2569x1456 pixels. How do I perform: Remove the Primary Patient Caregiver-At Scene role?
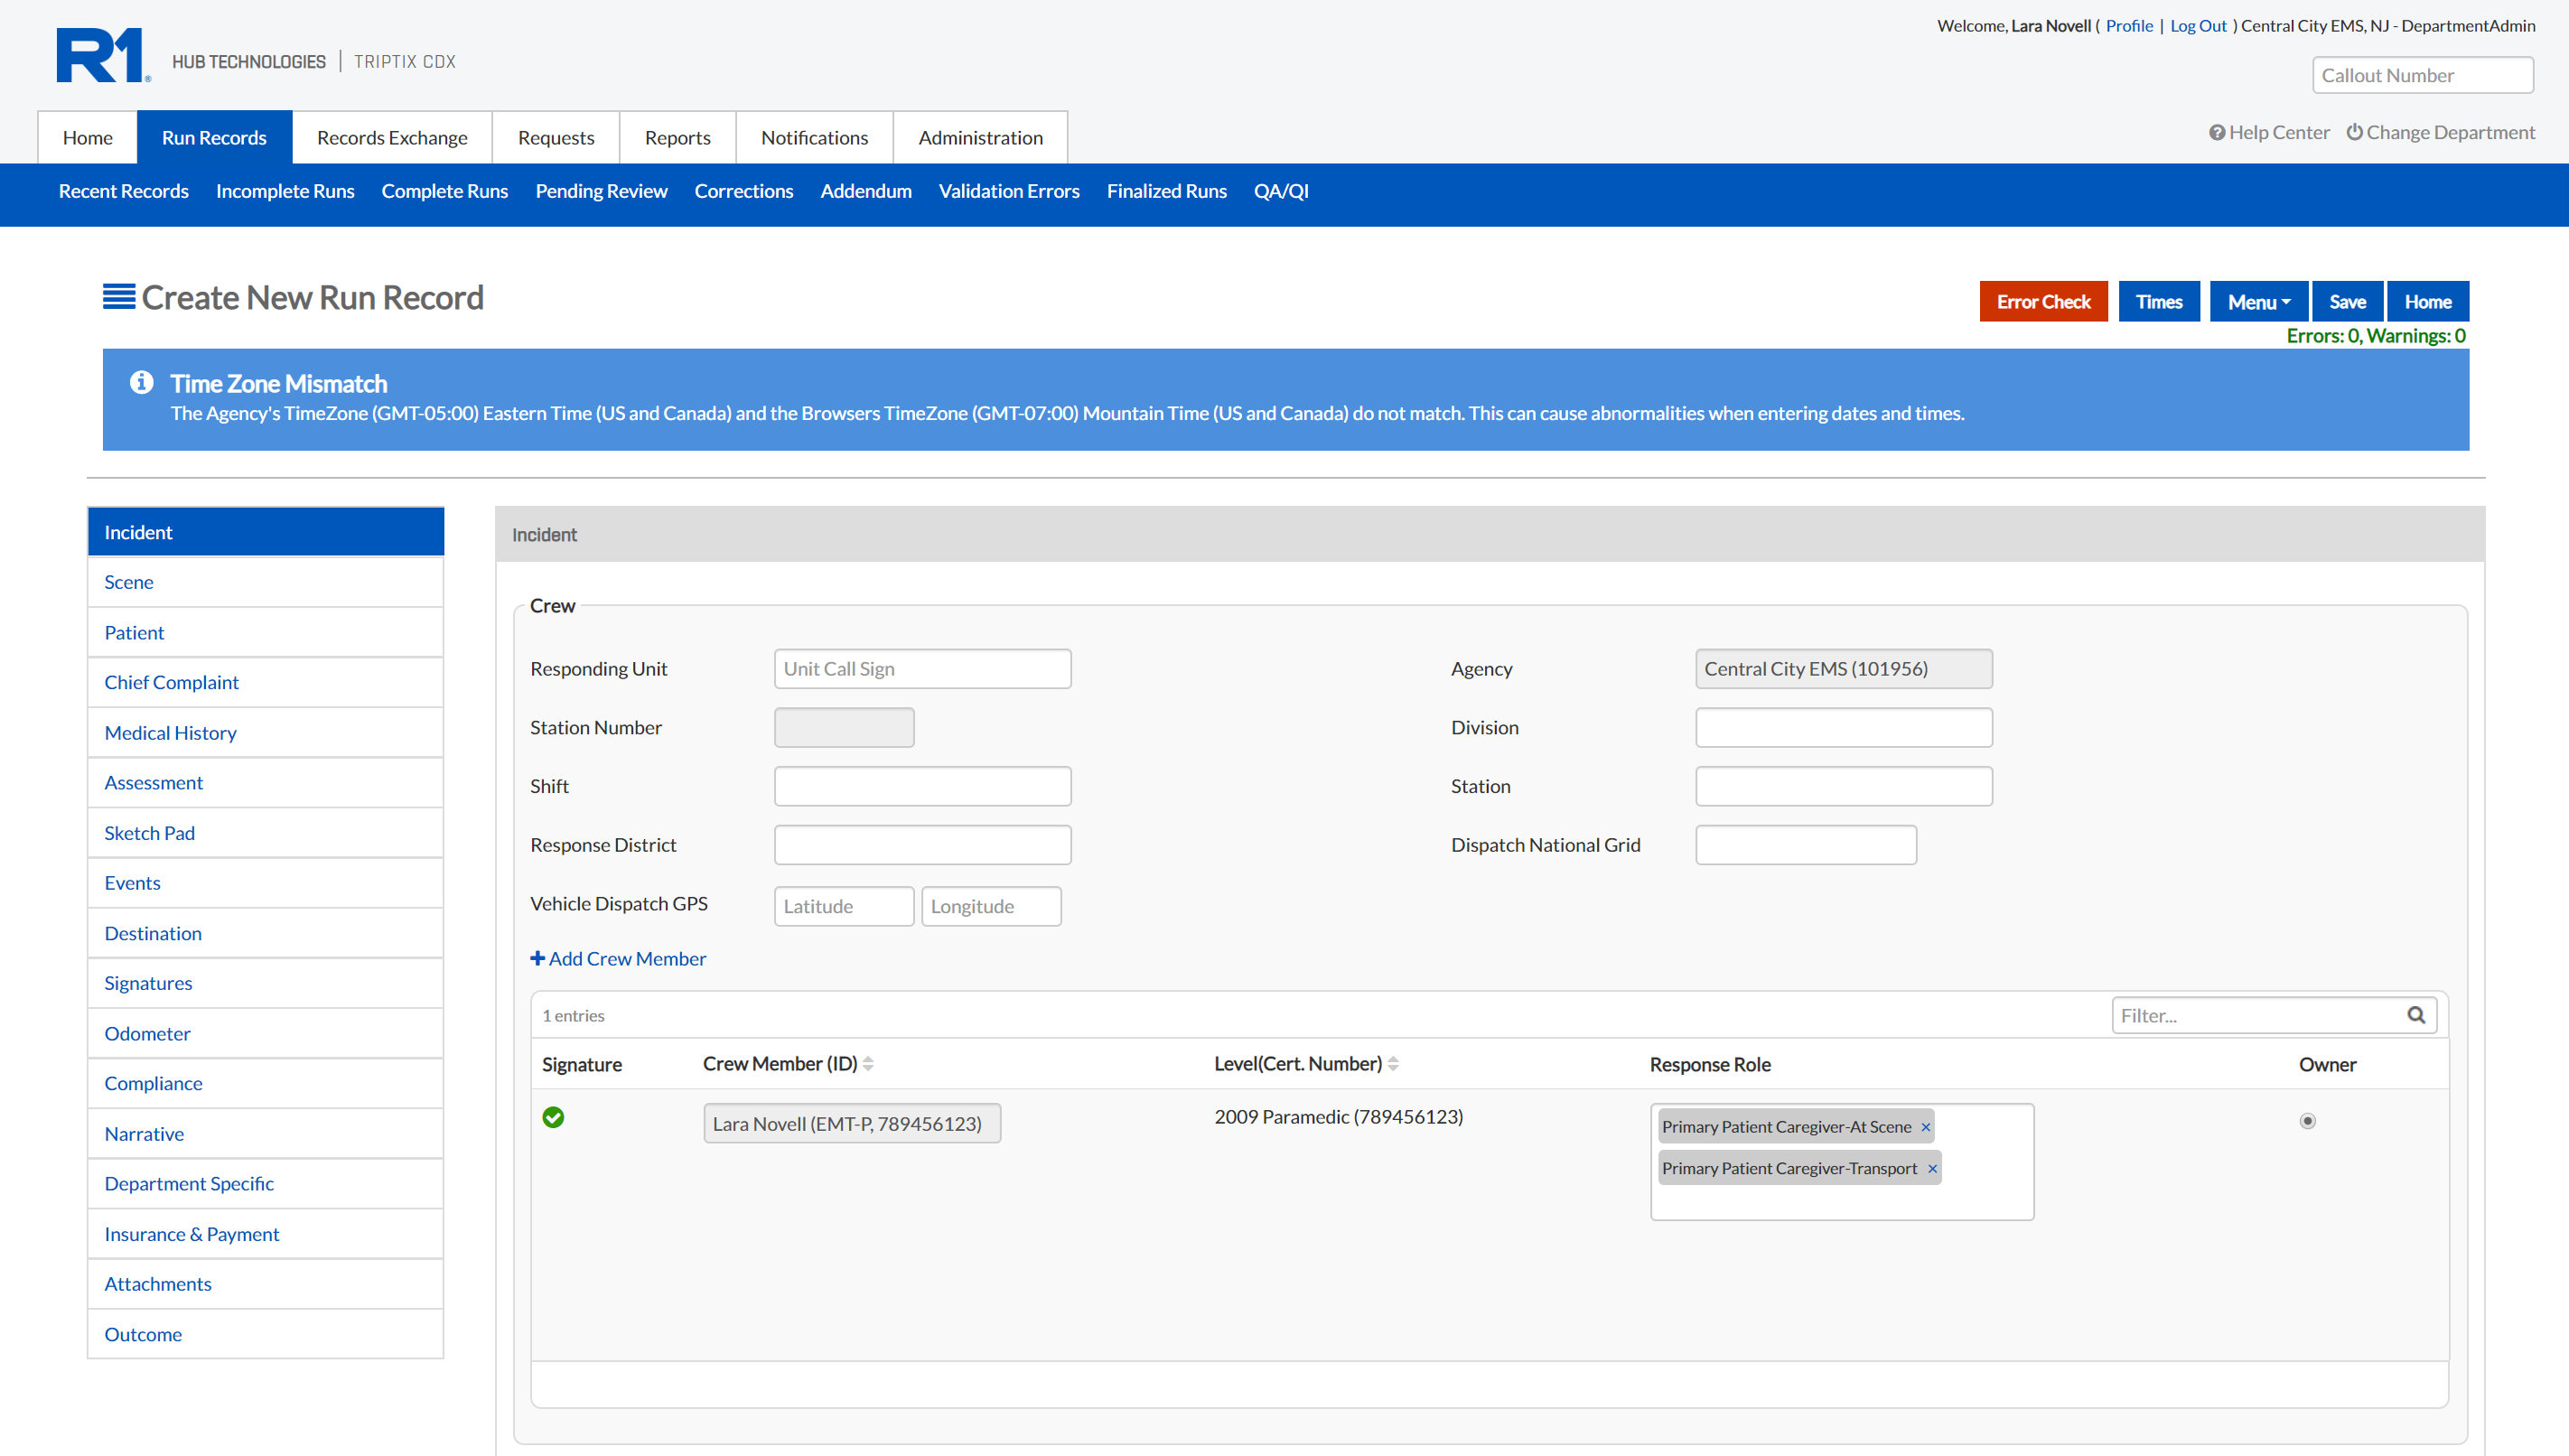click(x=1924, y=1126)
